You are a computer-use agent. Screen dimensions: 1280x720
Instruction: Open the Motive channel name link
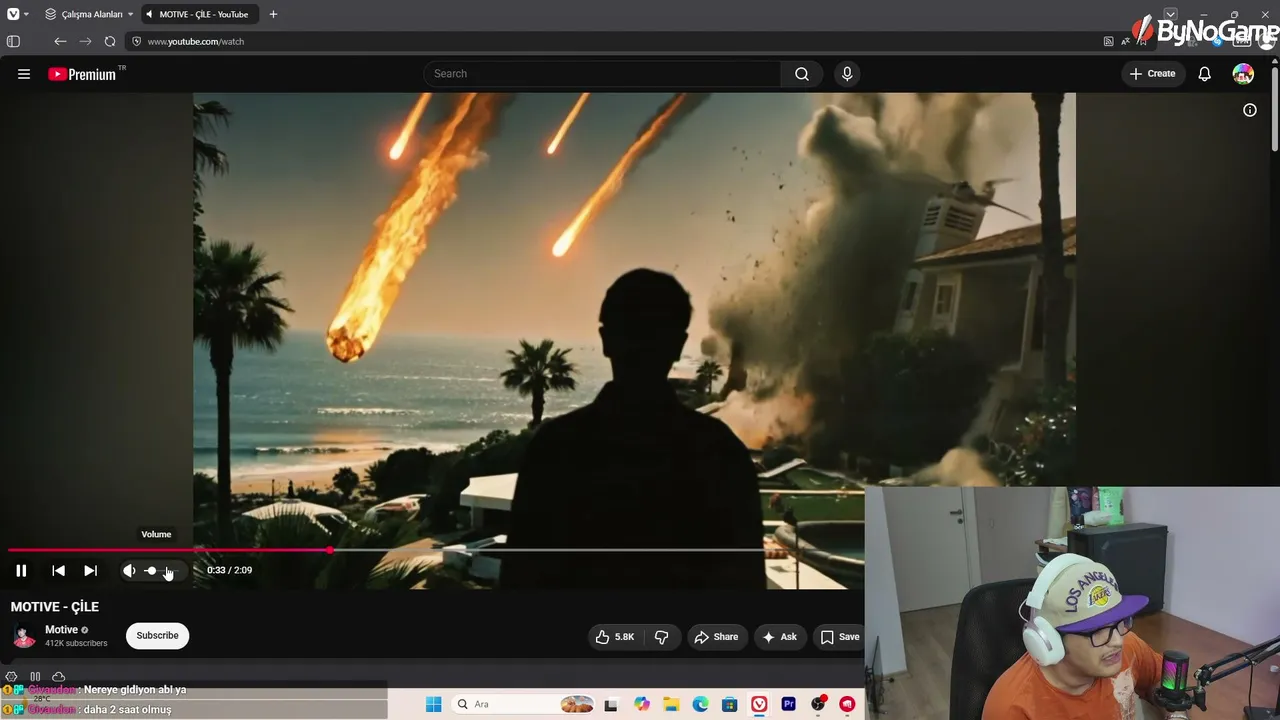61,630
